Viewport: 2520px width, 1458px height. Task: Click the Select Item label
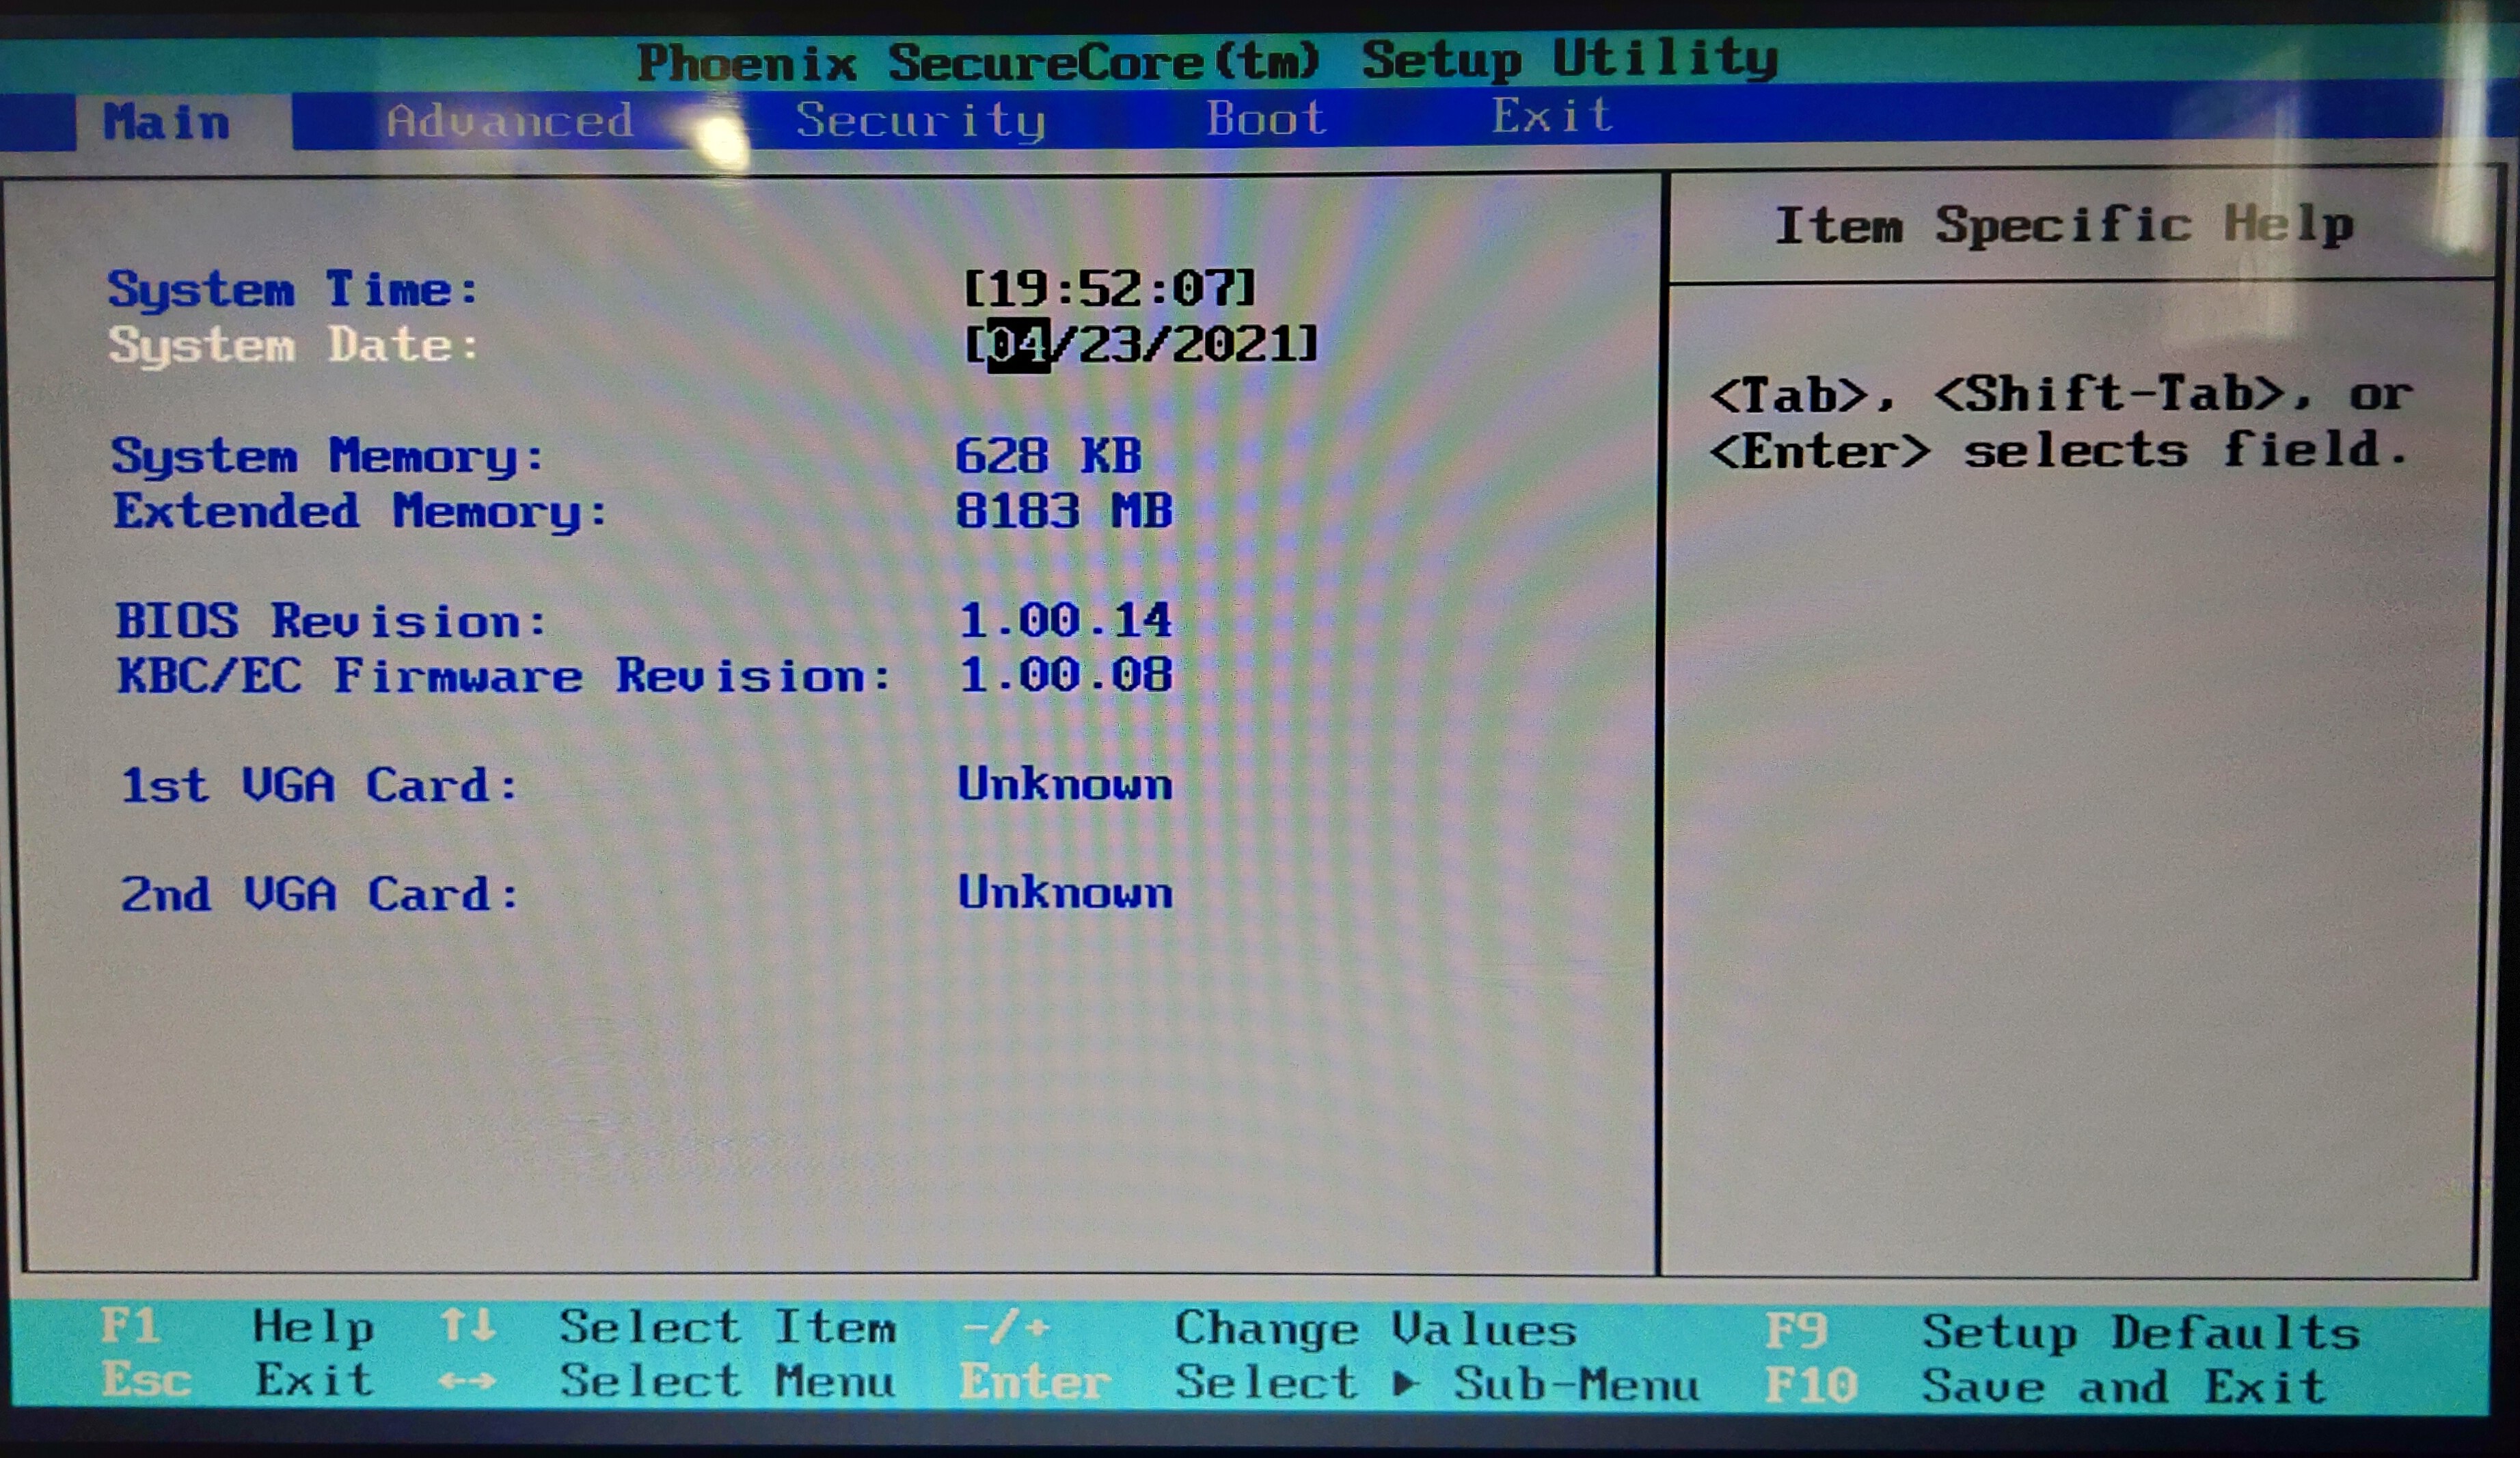coord(727,1328)
